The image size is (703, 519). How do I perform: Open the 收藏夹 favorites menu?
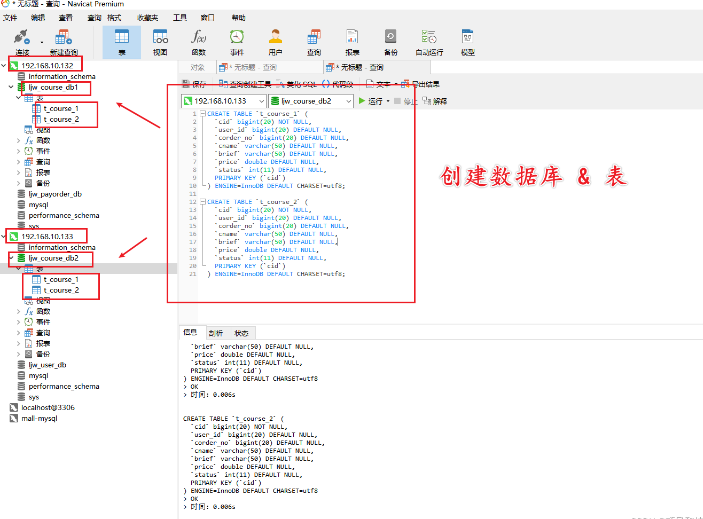[148, 17]
